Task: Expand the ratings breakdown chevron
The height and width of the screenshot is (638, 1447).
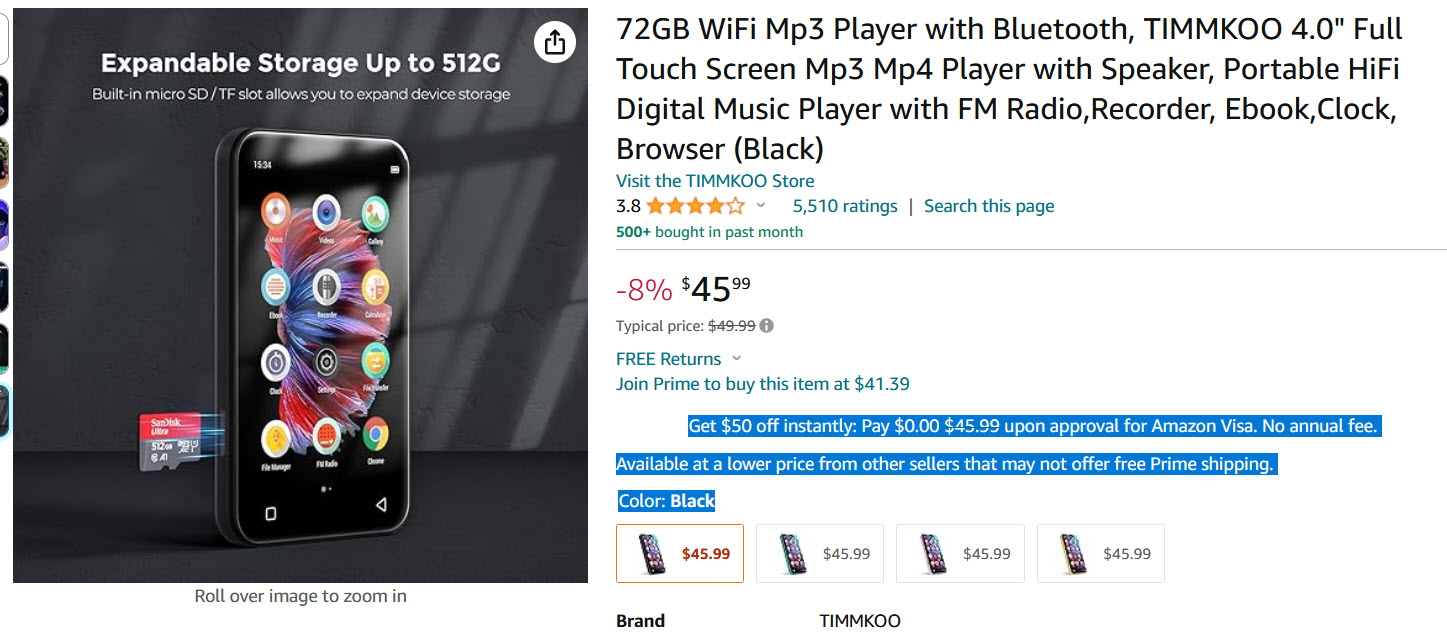Action: point(763,206)
